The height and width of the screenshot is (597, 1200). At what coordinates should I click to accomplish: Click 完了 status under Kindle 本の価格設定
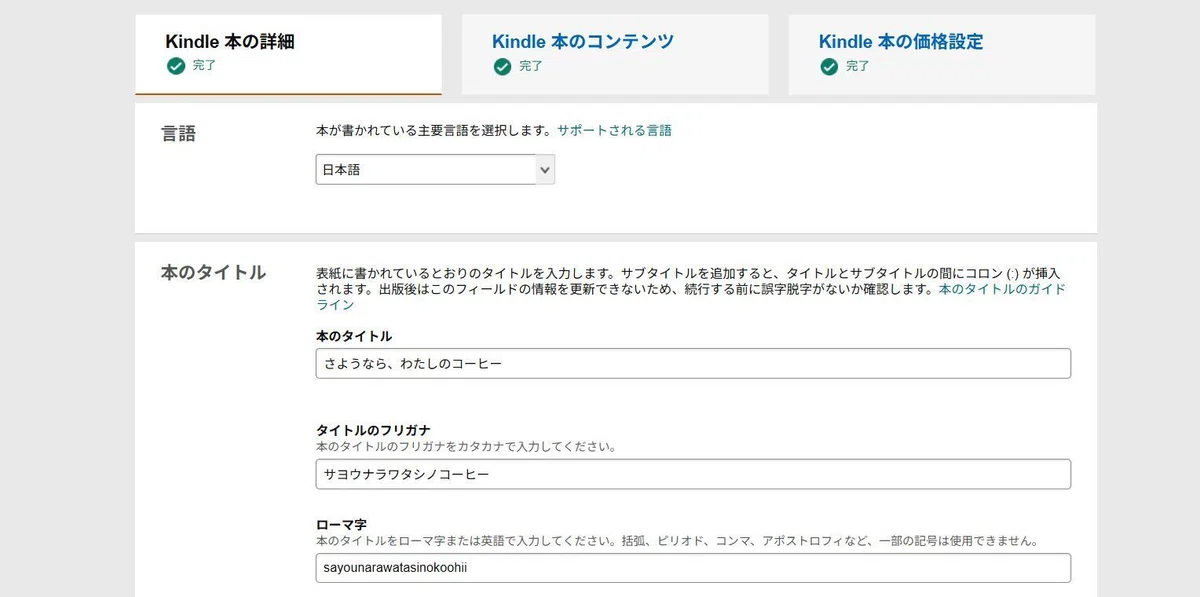click(x=858, y=66)
